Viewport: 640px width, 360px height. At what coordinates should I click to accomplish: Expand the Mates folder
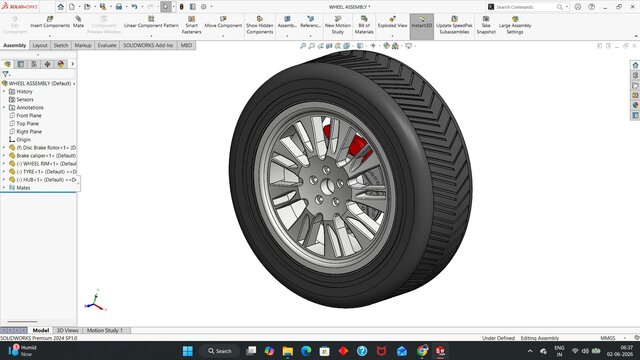point(4,187)
